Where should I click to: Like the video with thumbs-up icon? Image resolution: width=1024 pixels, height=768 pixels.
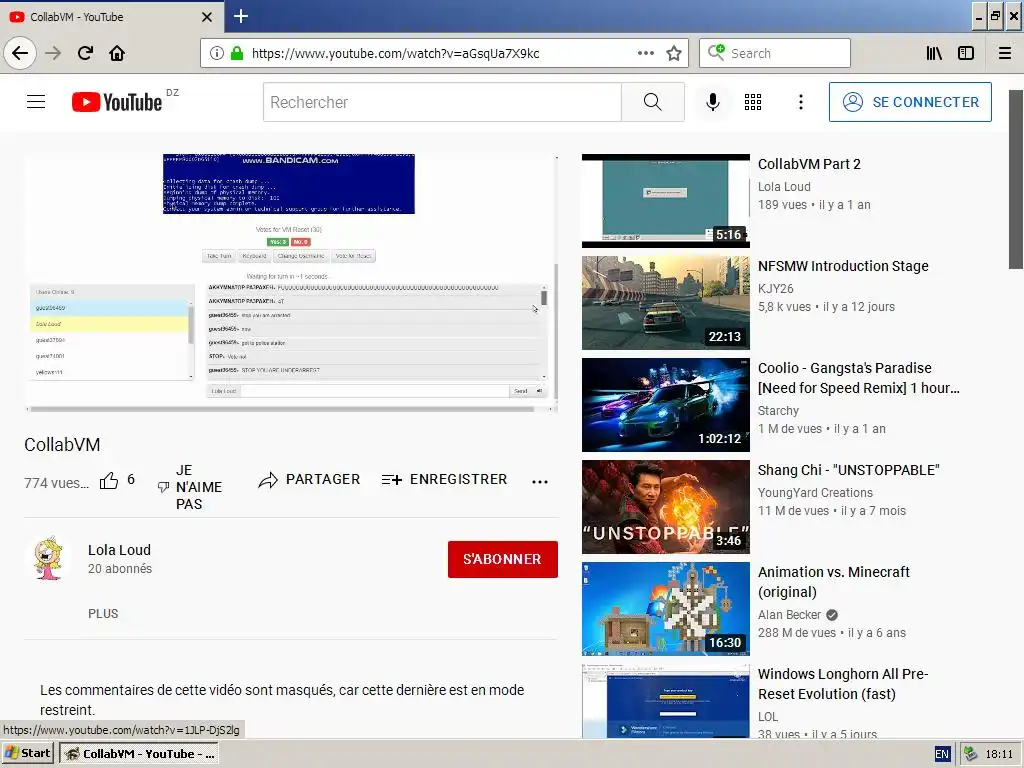(109, 481)
